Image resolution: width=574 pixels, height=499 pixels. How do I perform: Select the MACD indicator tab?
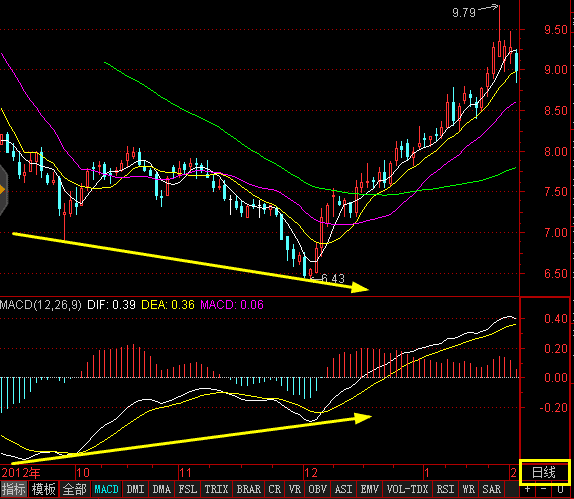(107, 489)
